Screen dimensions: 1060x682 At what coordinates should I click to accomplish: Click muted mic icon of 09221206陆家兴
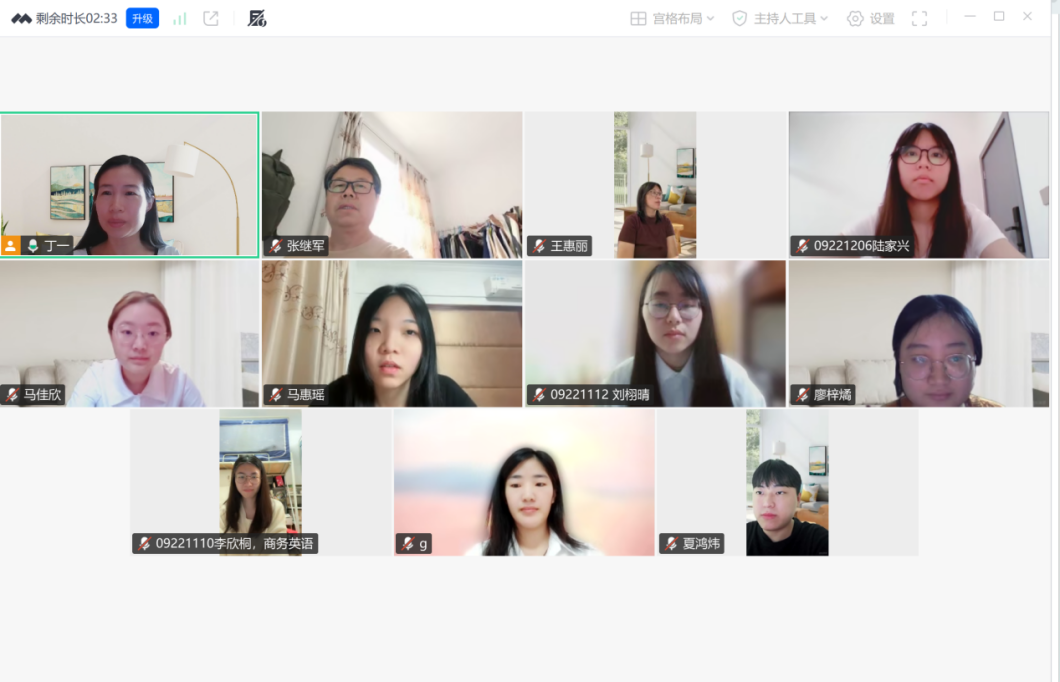pos(802,246)
